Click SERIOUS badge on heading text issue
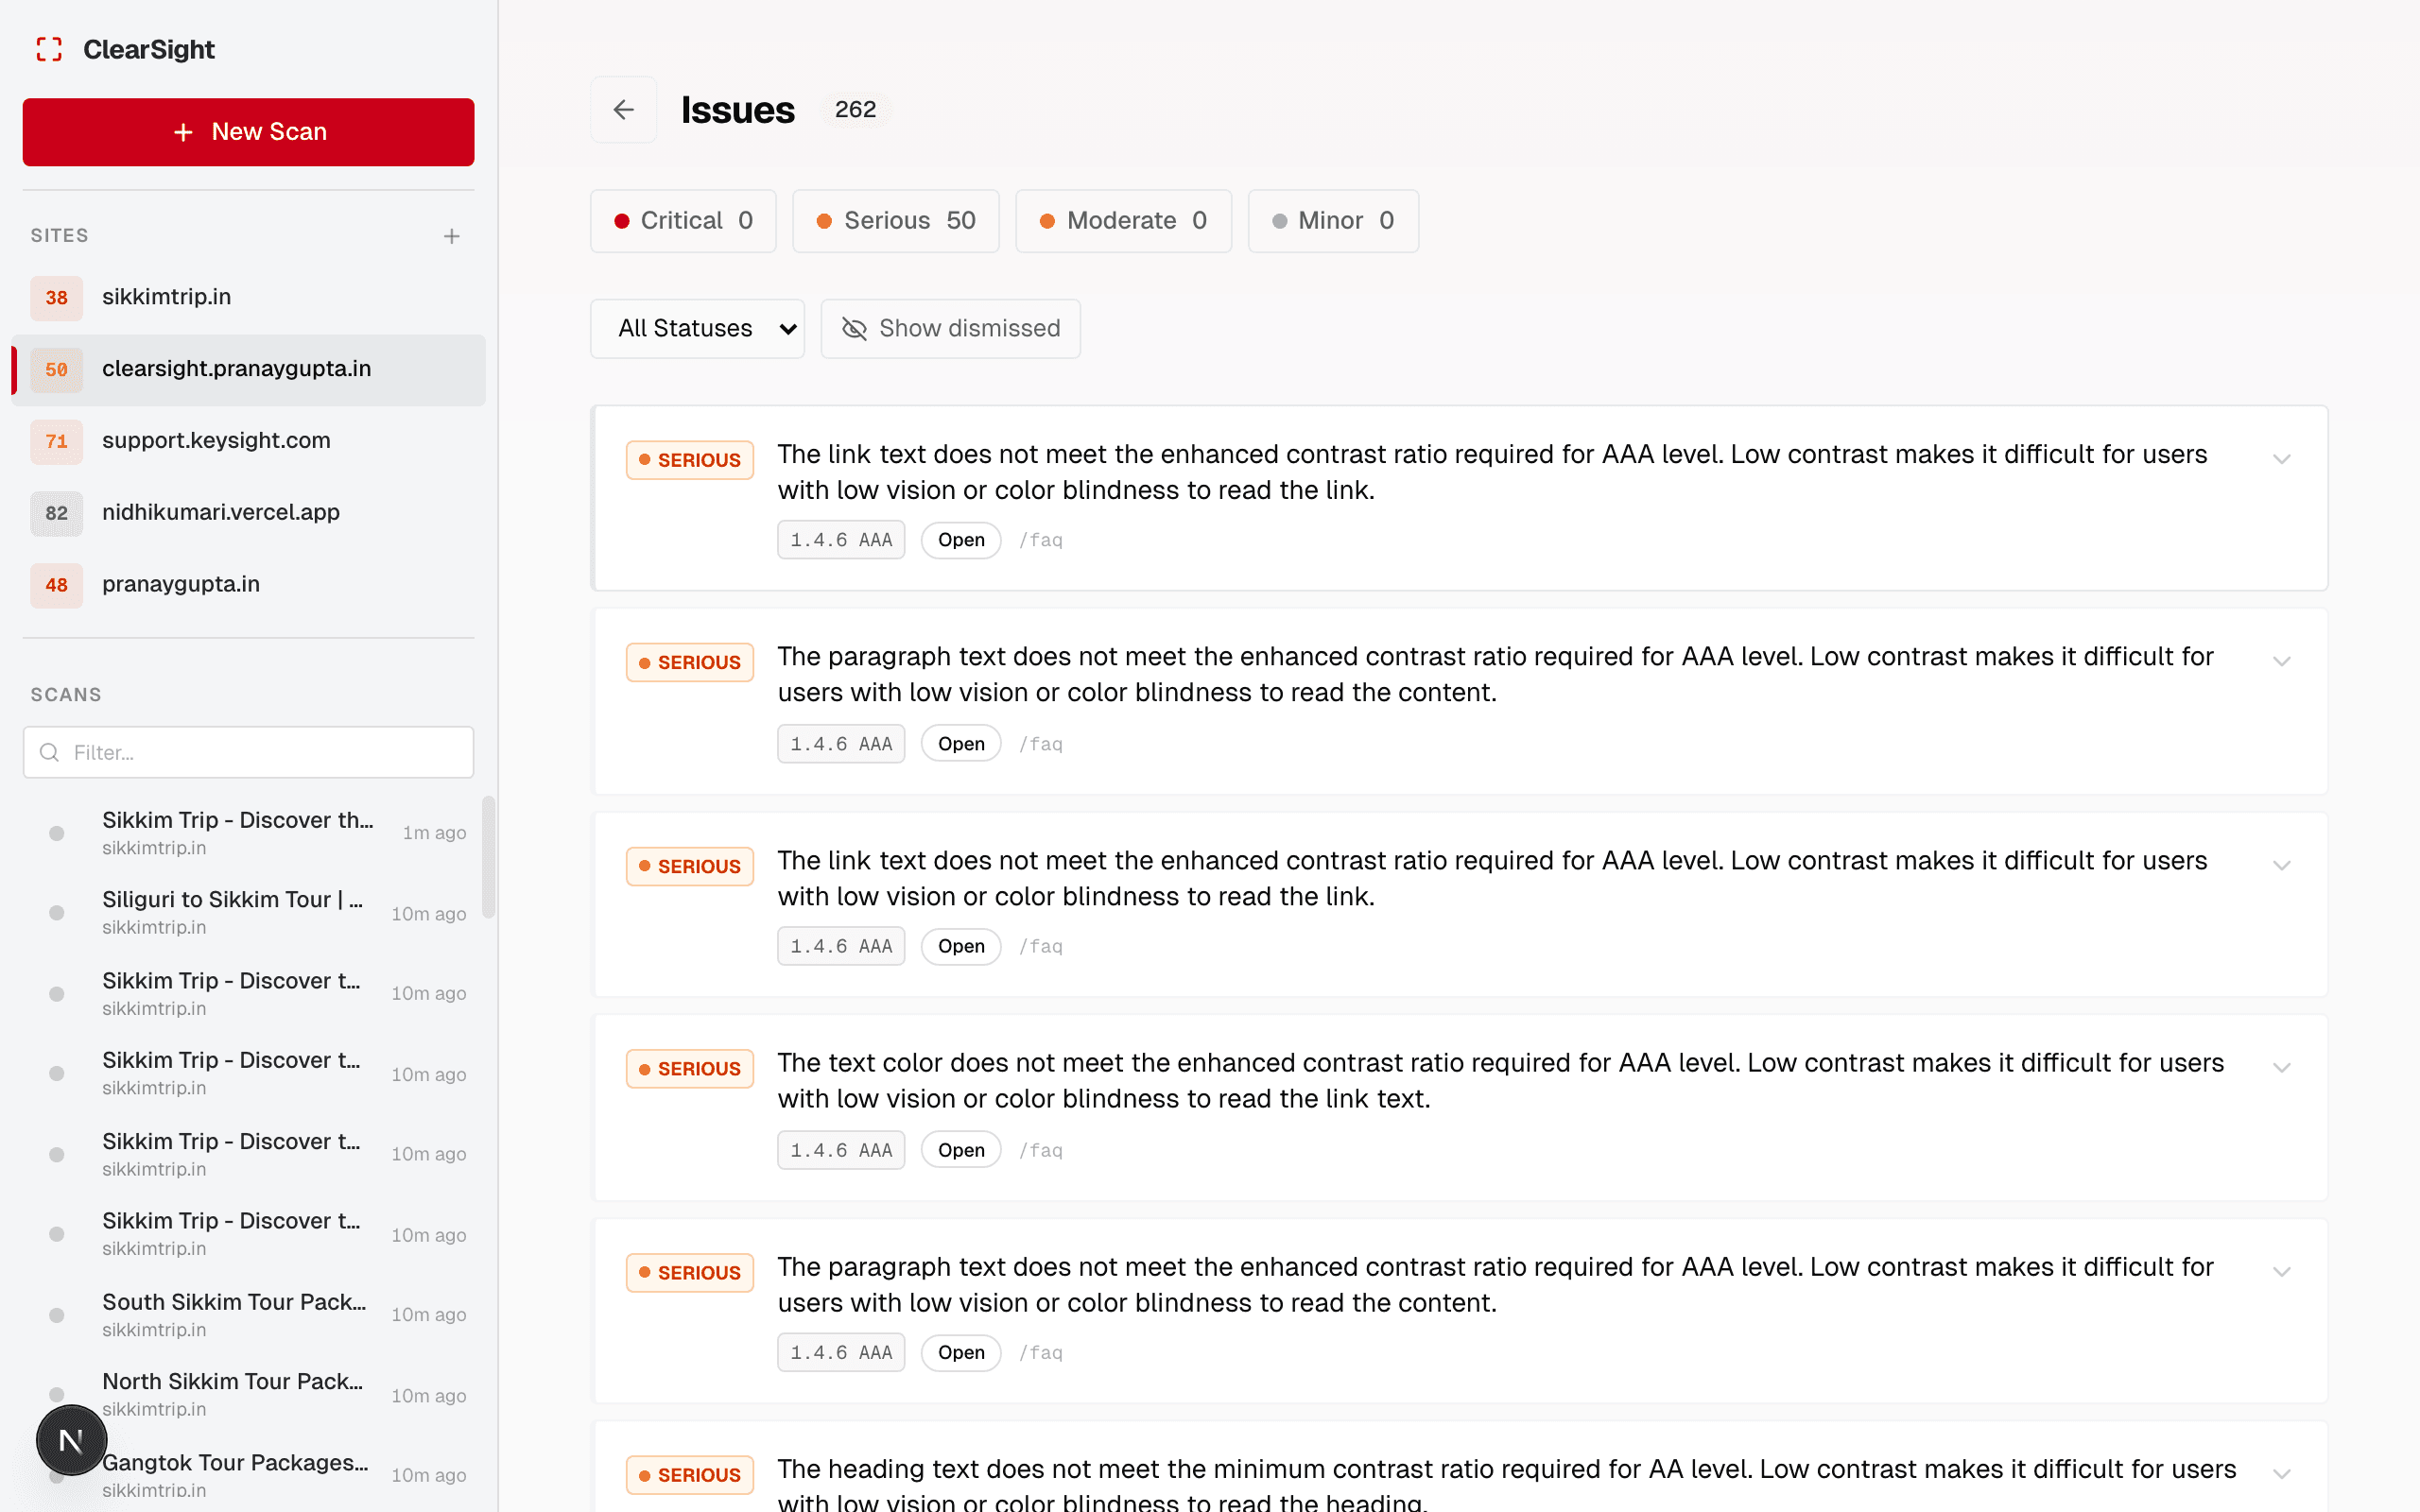 690,1475
